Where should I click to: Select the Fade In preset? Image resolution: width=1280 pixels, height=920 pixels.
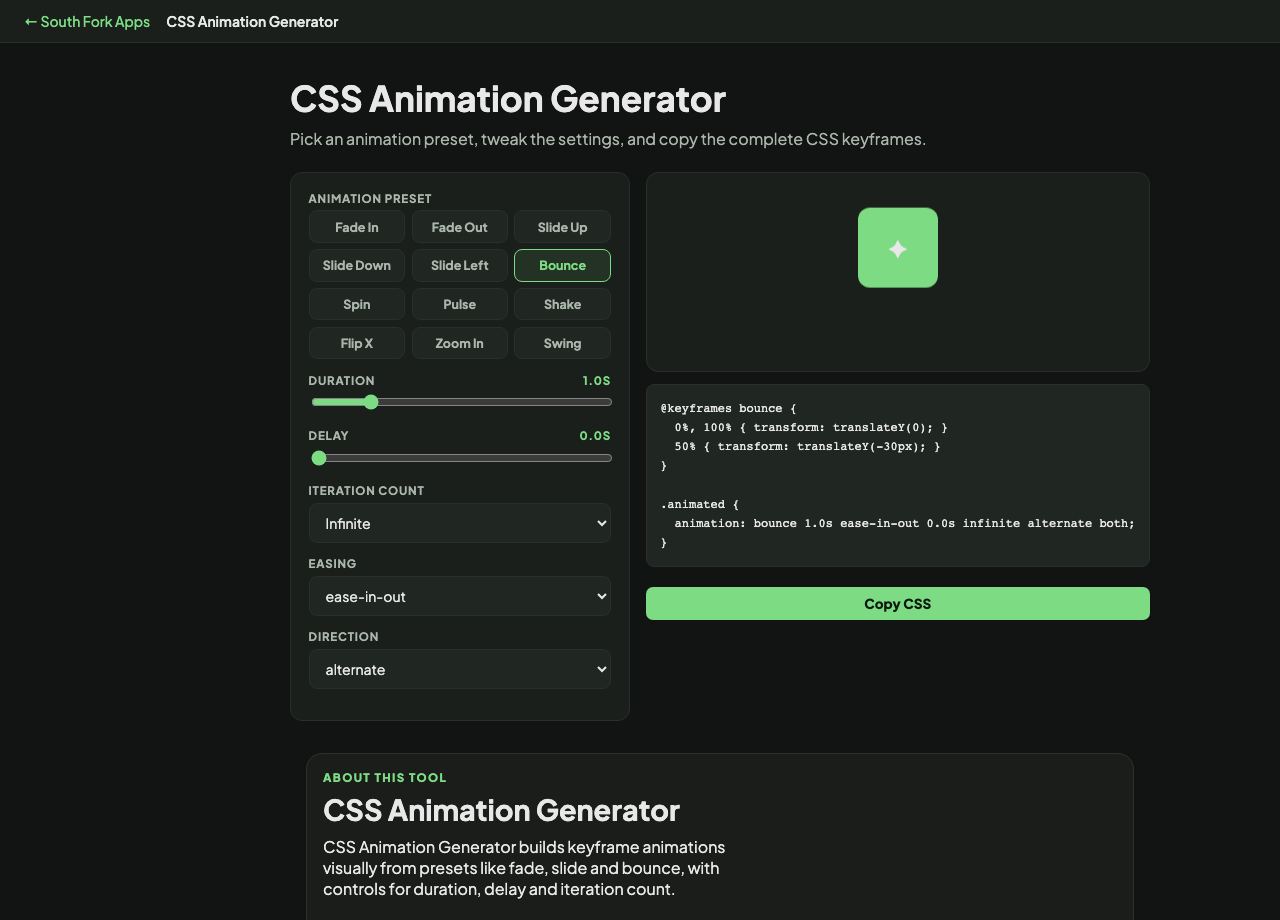357,227
